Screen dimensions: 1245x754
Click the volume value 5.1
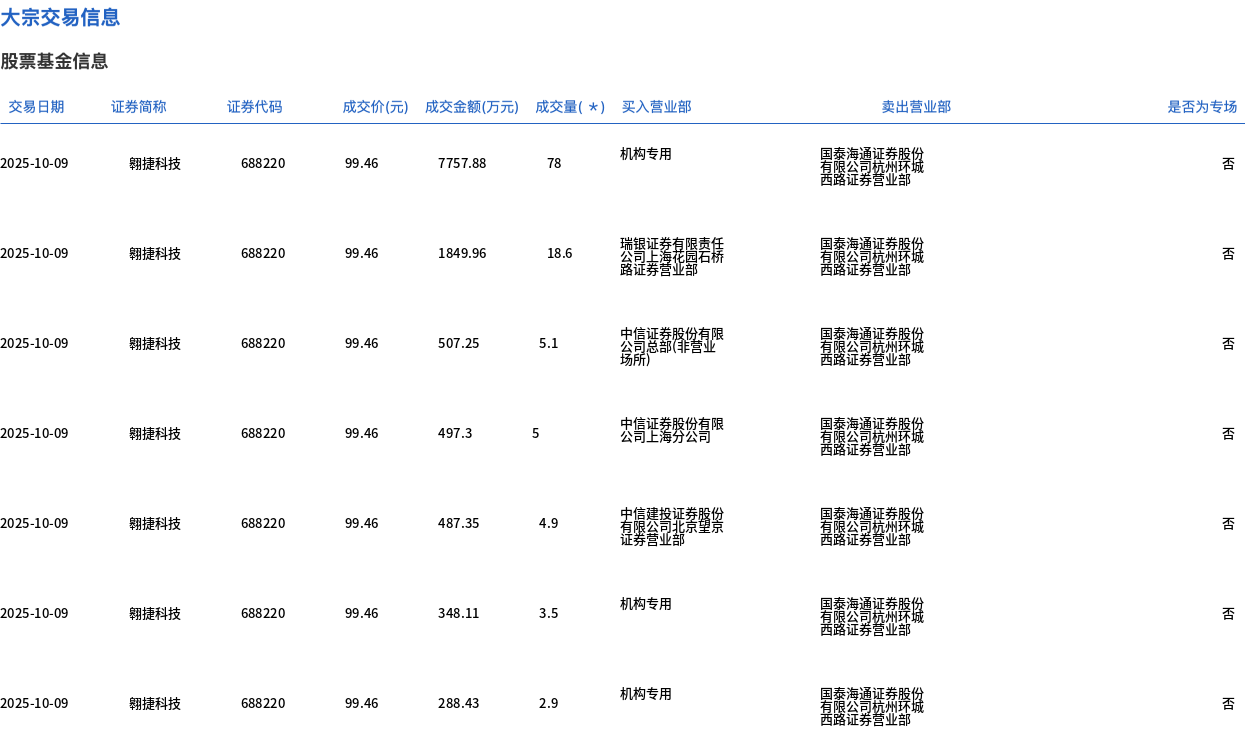(549, 343)
